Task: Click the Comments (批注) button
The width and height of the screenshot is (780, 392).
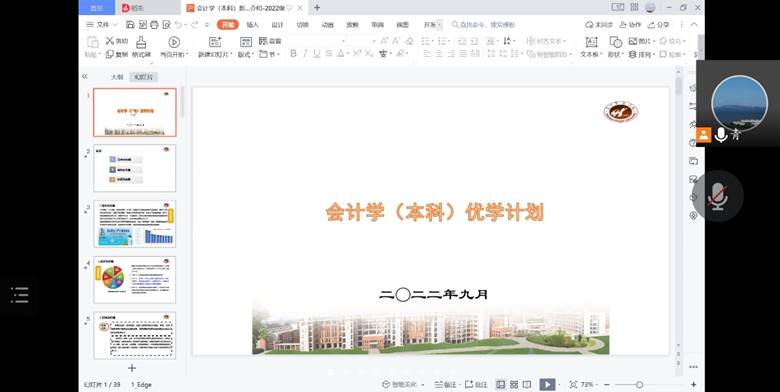Action: 476,385
